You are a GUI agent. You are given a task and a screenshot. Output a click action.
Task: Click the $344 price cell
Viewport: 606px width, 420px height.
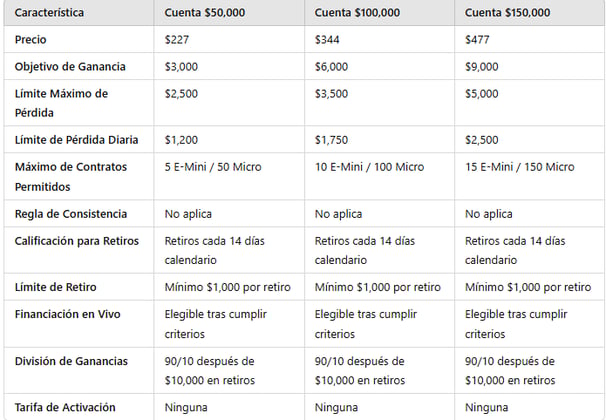click(327, 39)
